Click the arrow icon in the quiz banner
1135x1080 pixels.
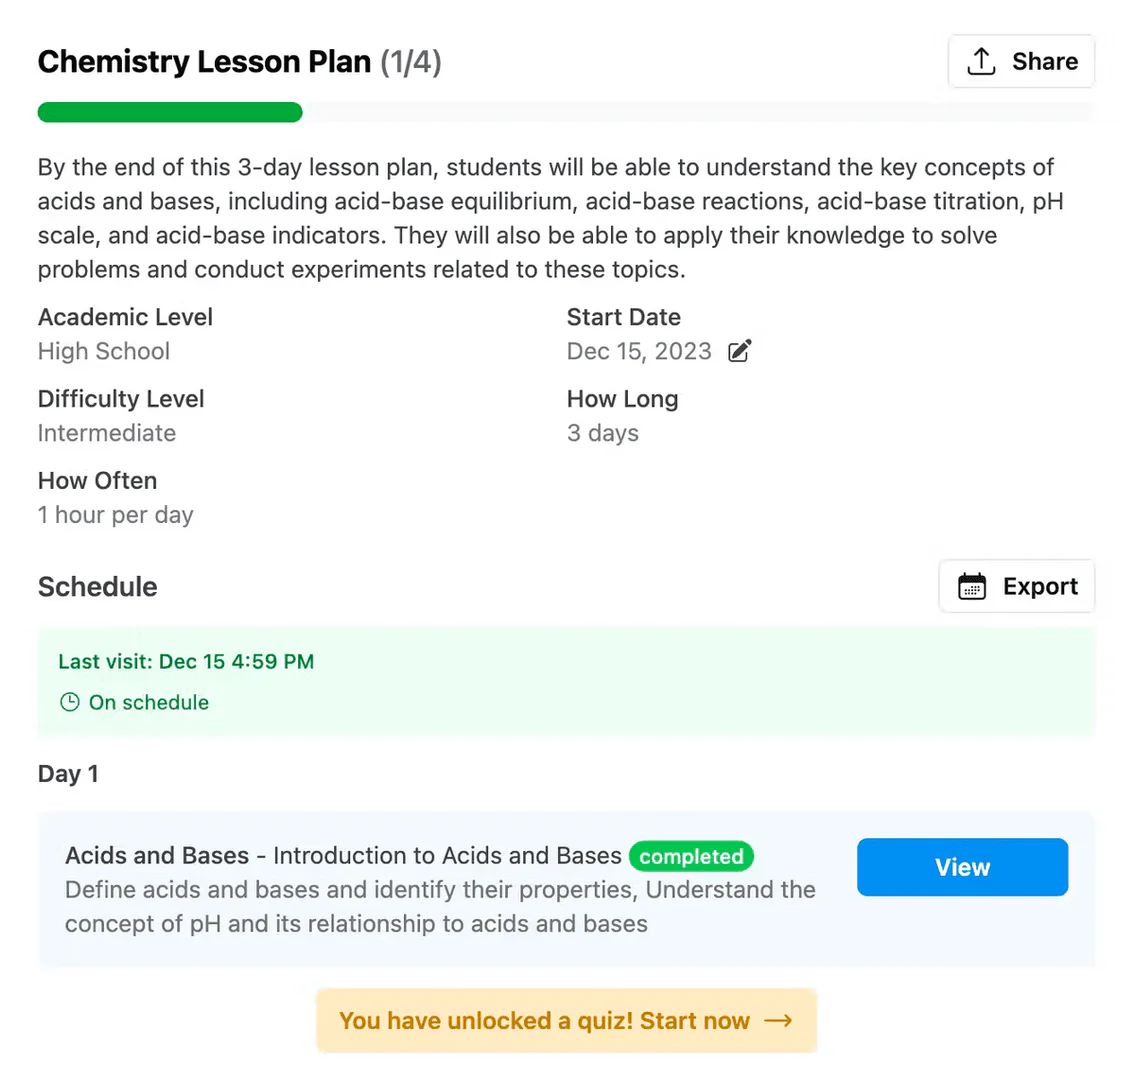[777, 1021]
